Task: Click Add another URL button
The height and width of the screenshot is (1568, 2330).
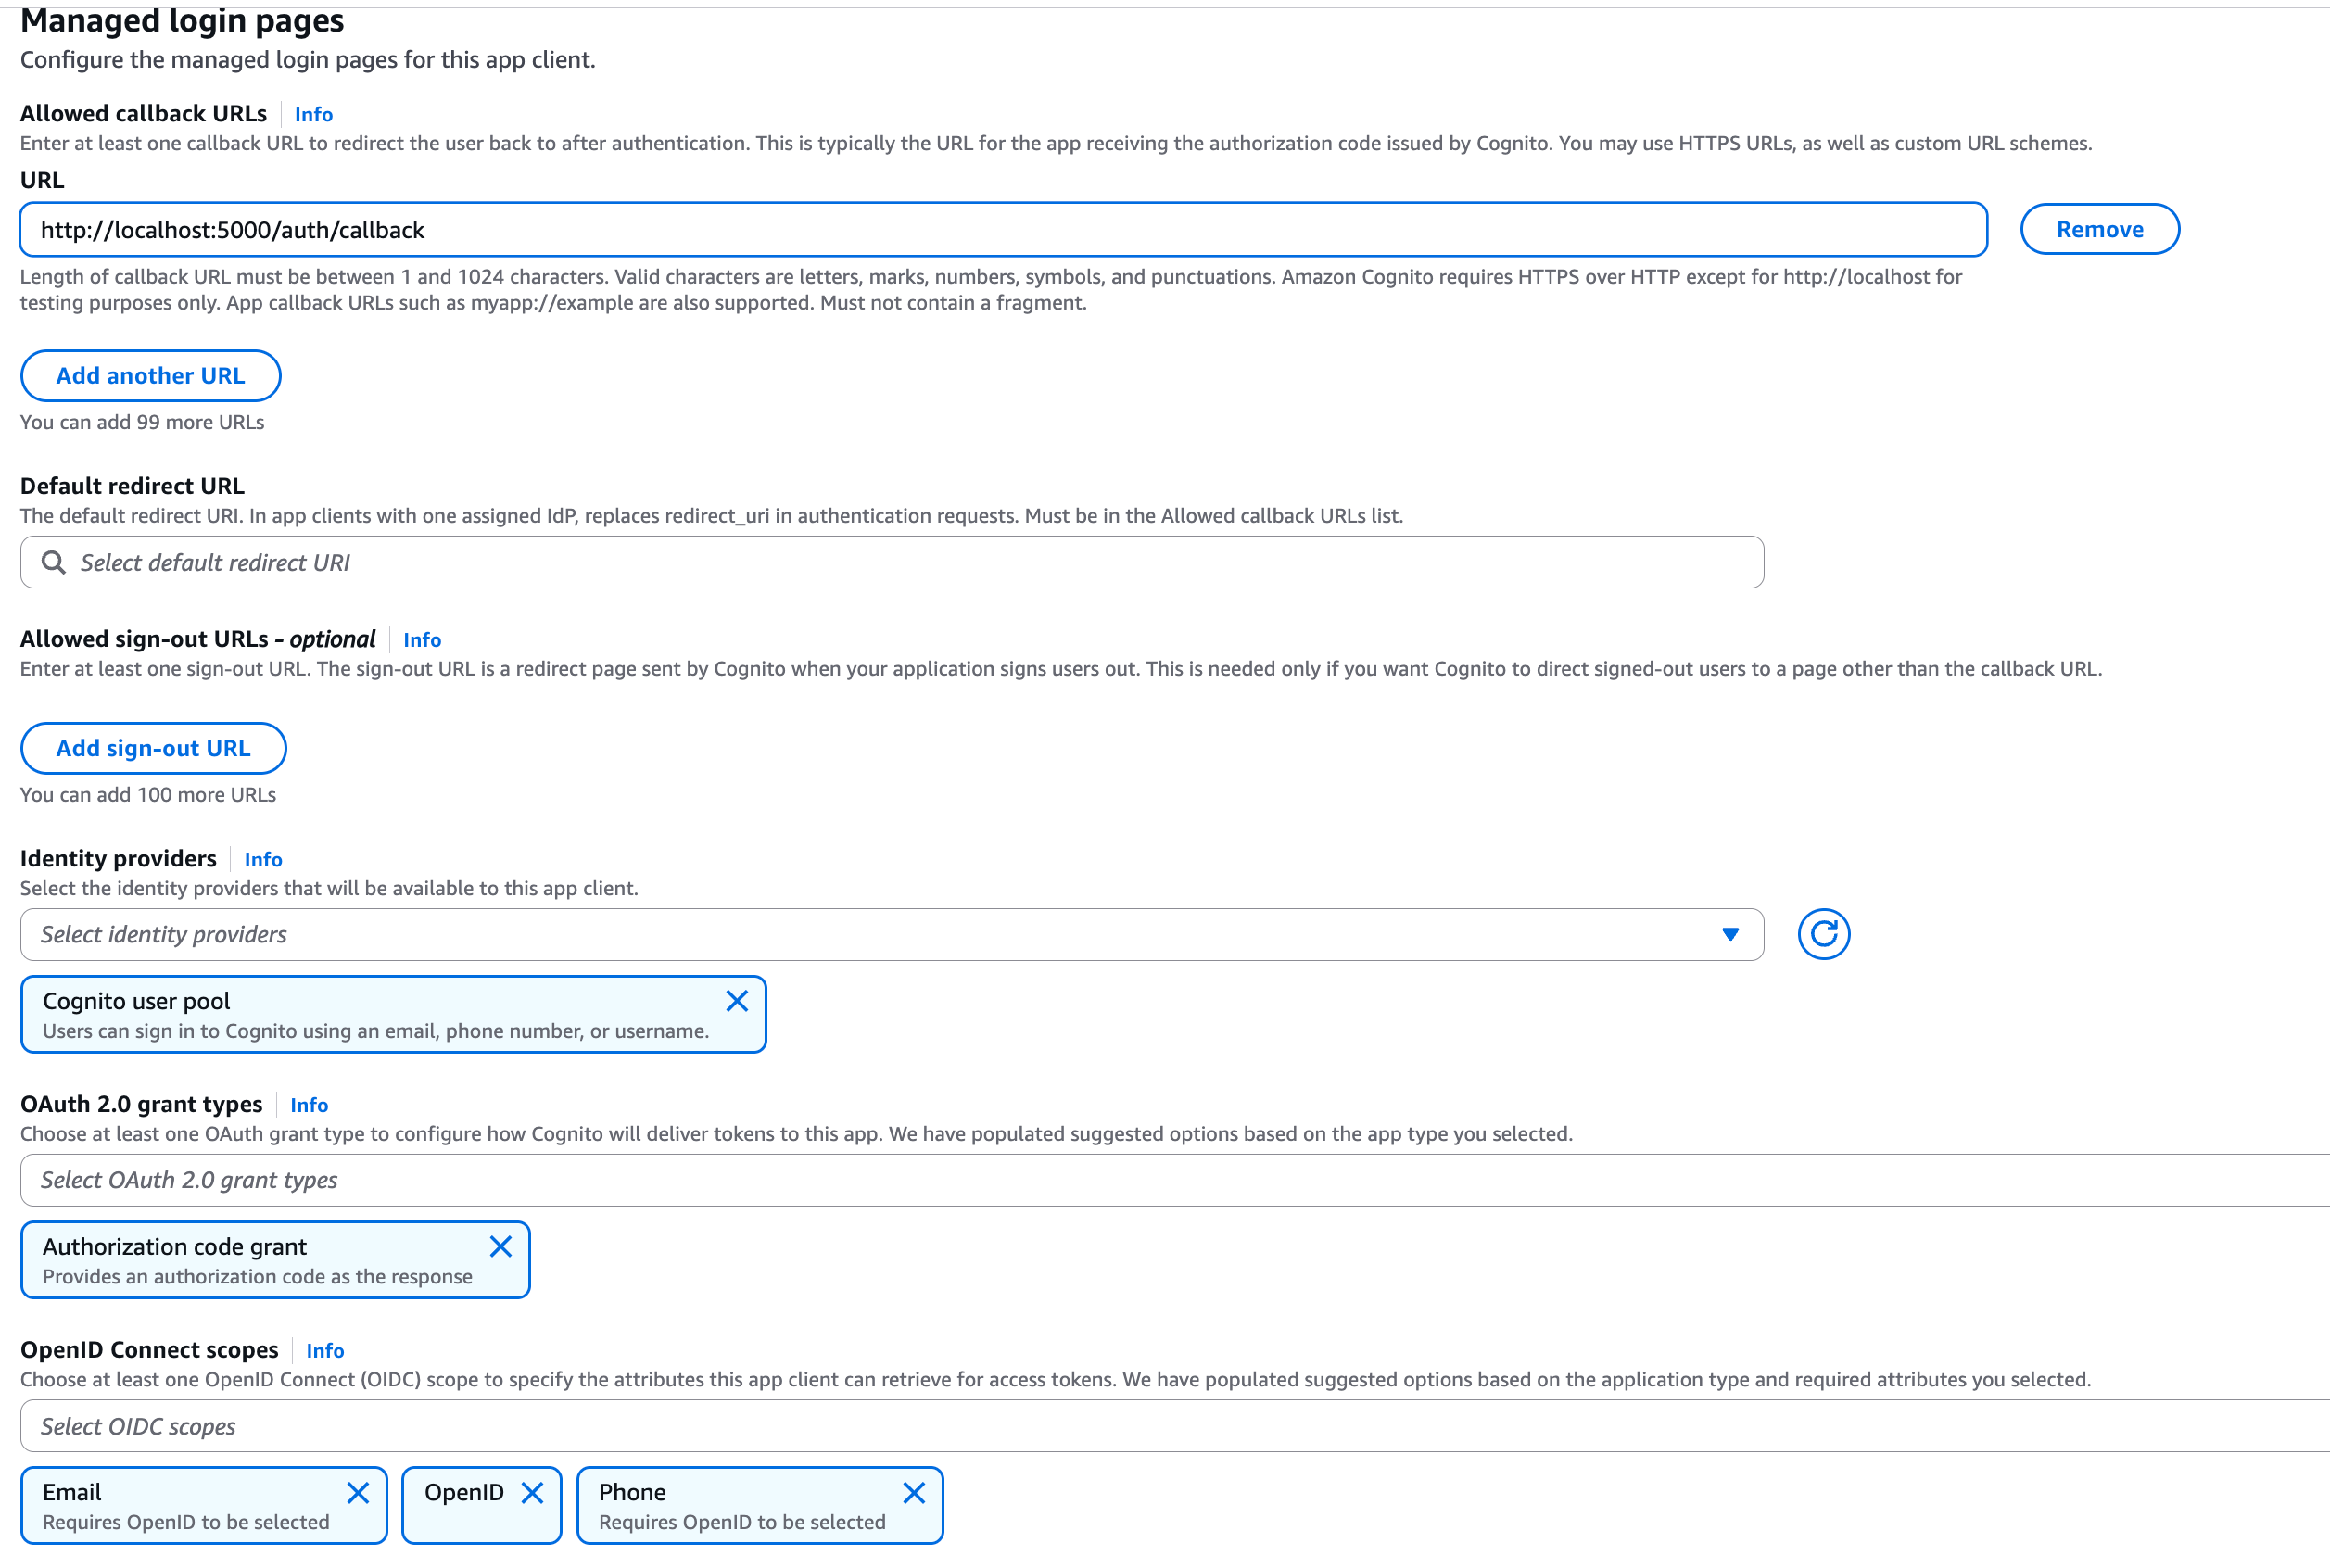Action: click(x=151, y=376)
